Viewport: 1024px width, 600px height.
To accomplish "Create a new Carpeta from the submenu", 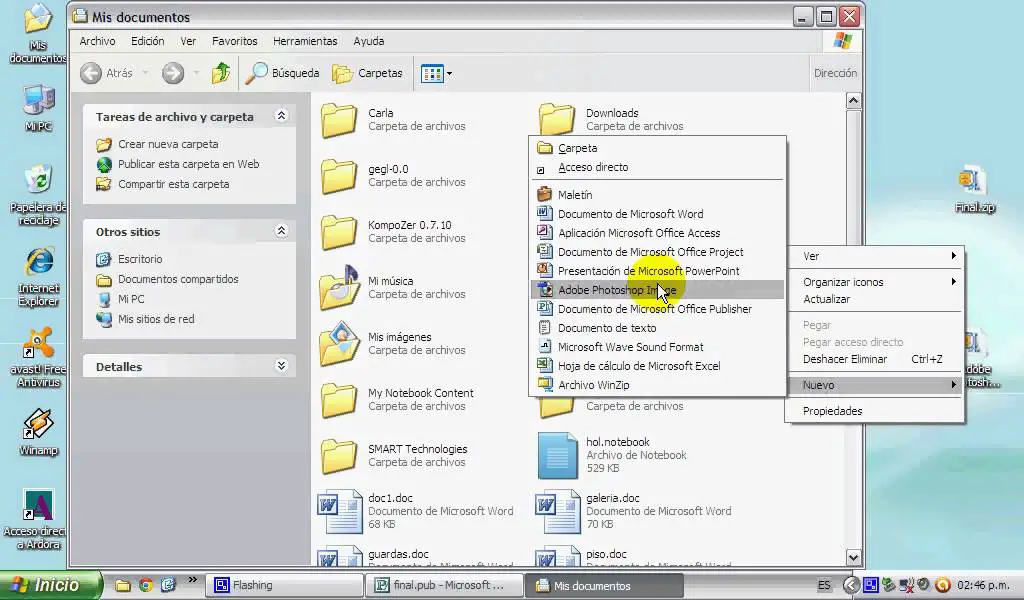I will click(x=657, y=148).
